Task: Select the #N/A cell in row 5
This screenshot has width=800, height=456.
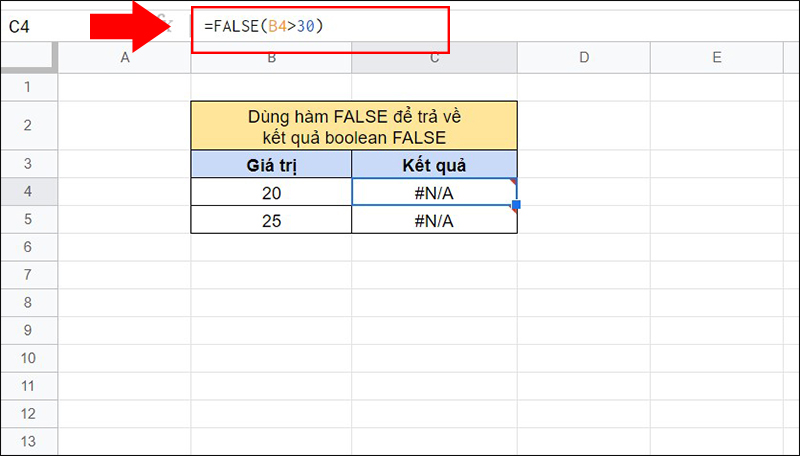Action: click(x=434, y=220)
